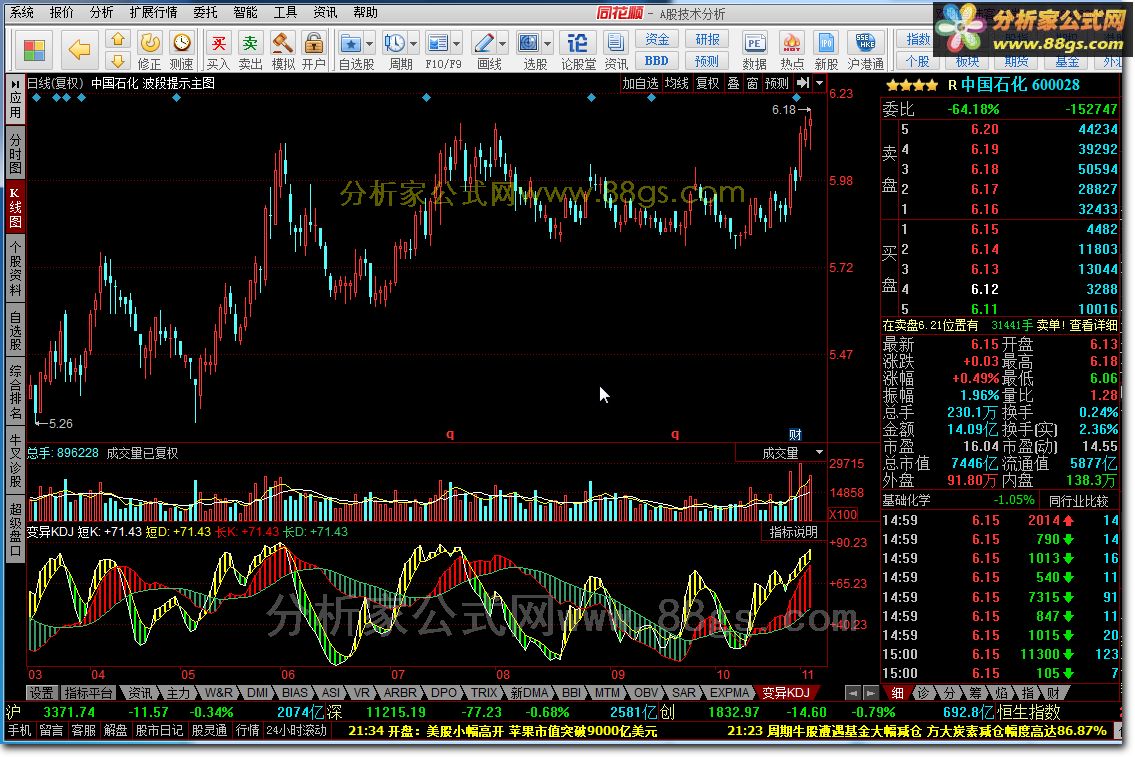The image size is (1135, 757).
Task: Open 模拟 simulated trading gavel icon
Action: point(282,43)
